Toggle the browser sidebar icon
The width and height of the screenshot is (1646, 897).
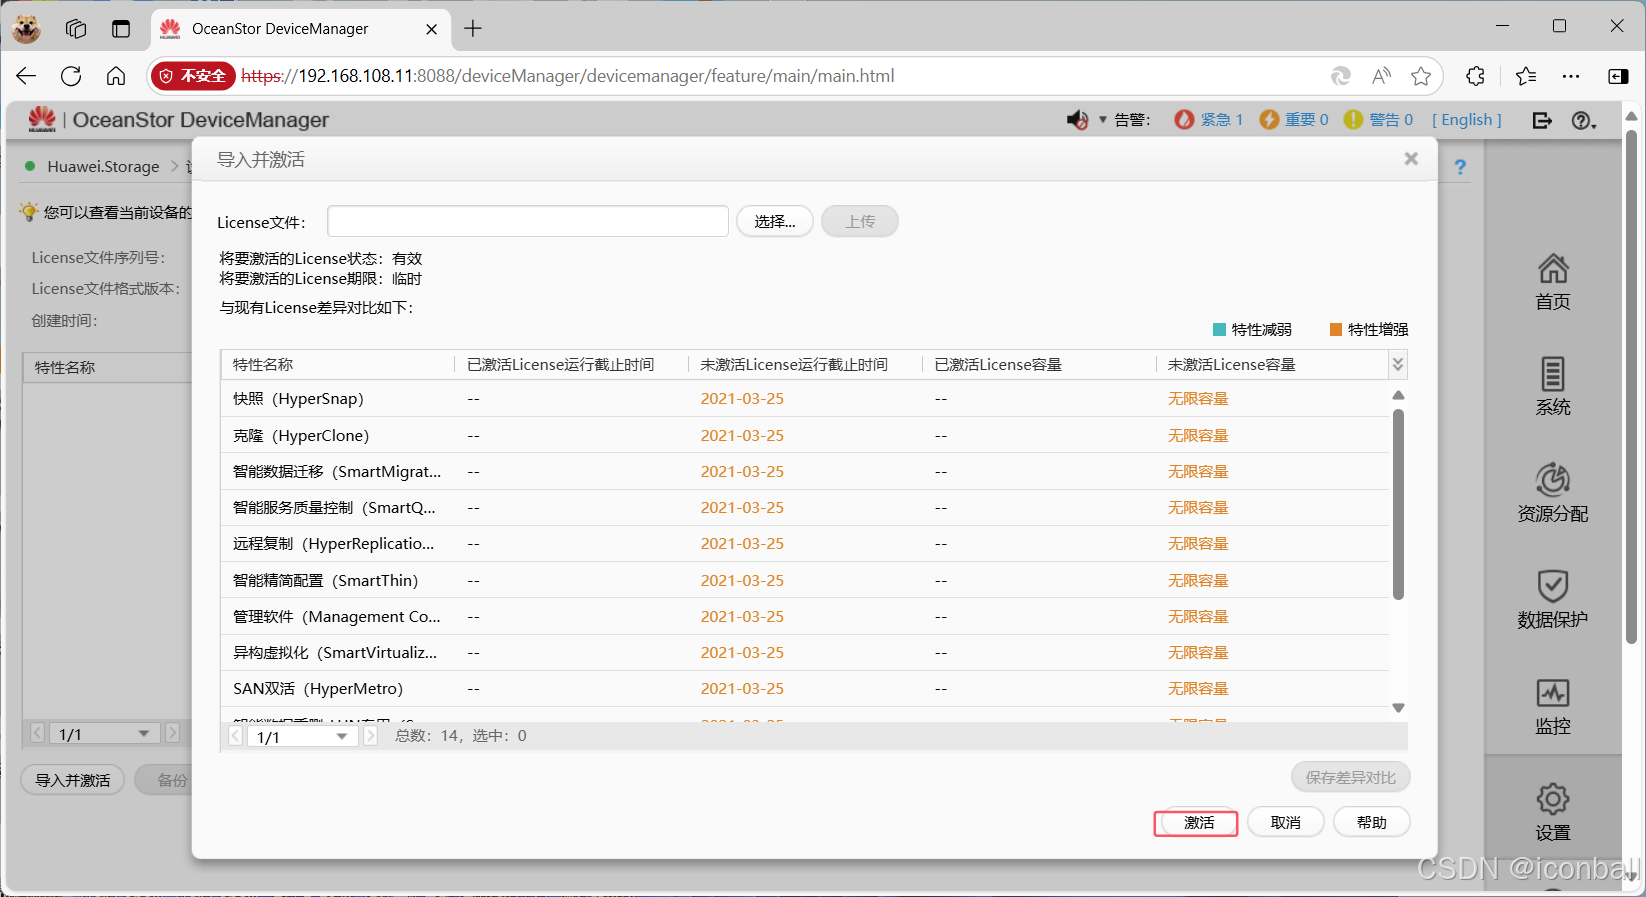(1618, 76)
